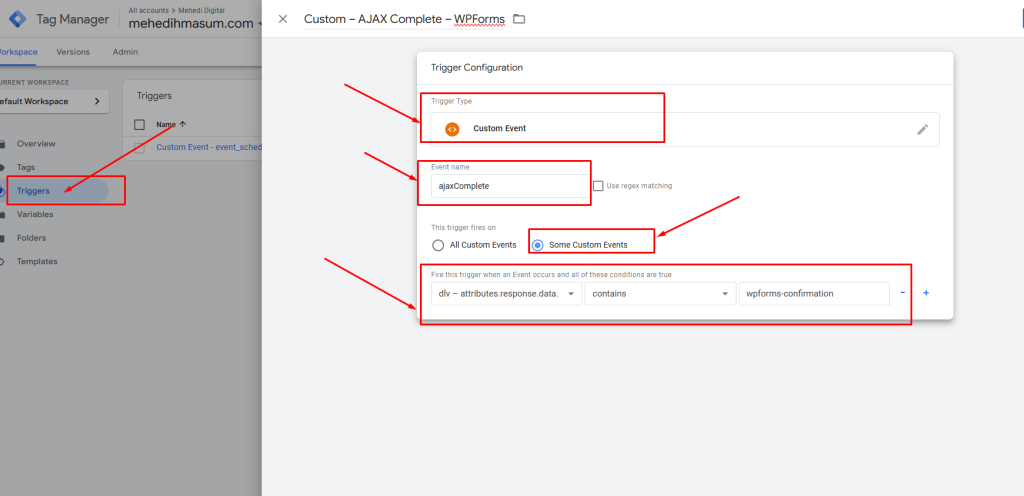Open the dlv attributes.response.data variable dropdown
Screen dimensions: 1024x496
[506, 294]
